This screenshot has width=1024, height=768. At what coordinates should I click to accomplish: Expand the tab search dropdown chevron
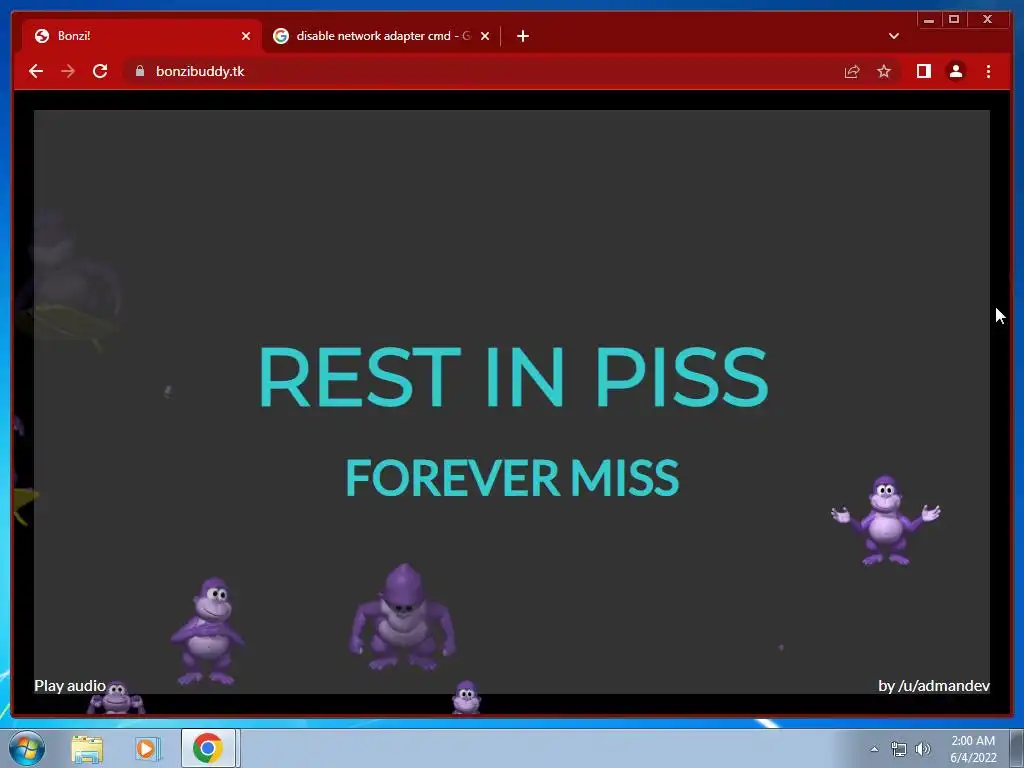pos(893,36)
